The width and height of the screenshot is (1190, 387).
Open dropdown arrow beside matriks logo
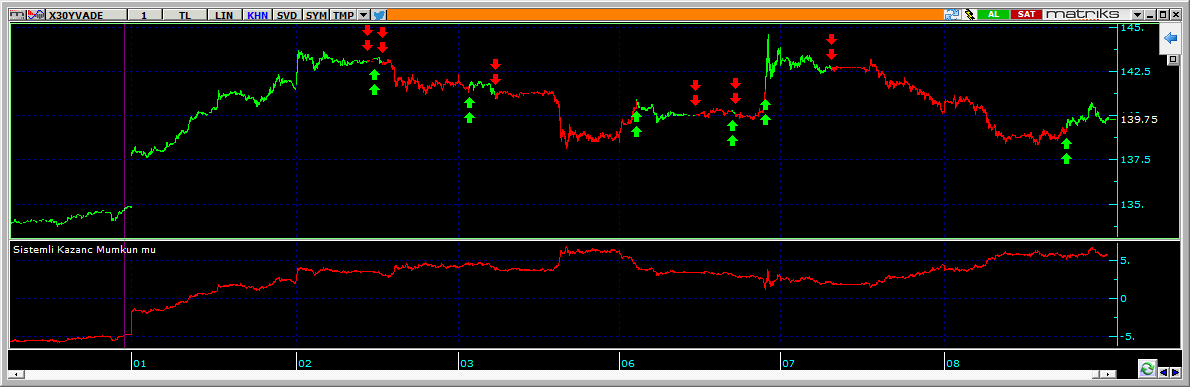click(1137, 14)
